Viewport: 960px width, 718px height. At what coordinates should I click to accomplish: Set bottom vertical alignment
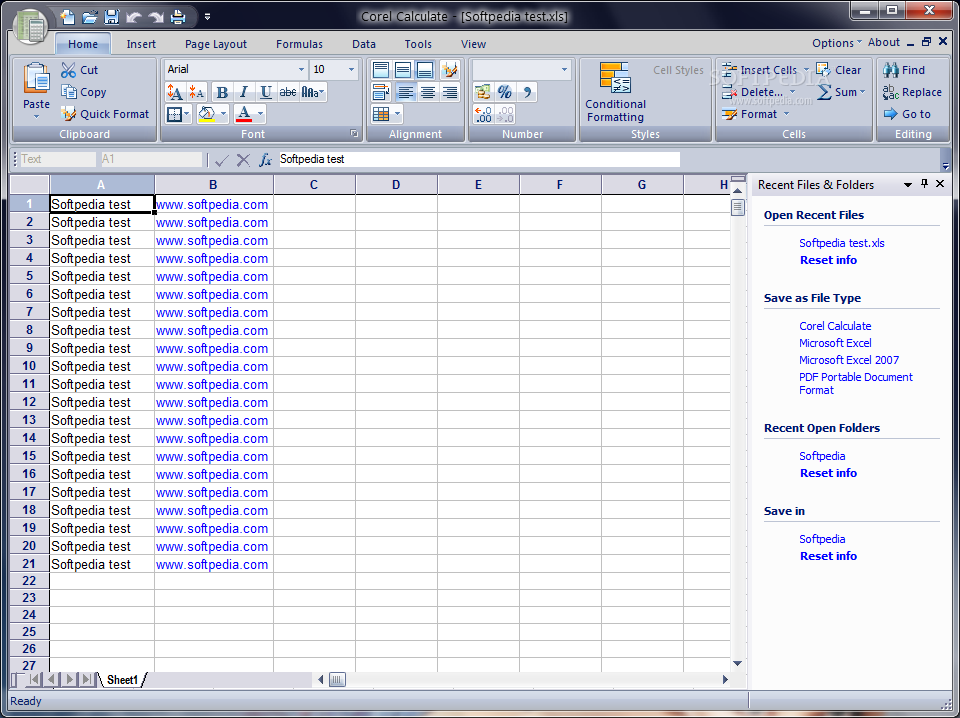pos(425,70)
